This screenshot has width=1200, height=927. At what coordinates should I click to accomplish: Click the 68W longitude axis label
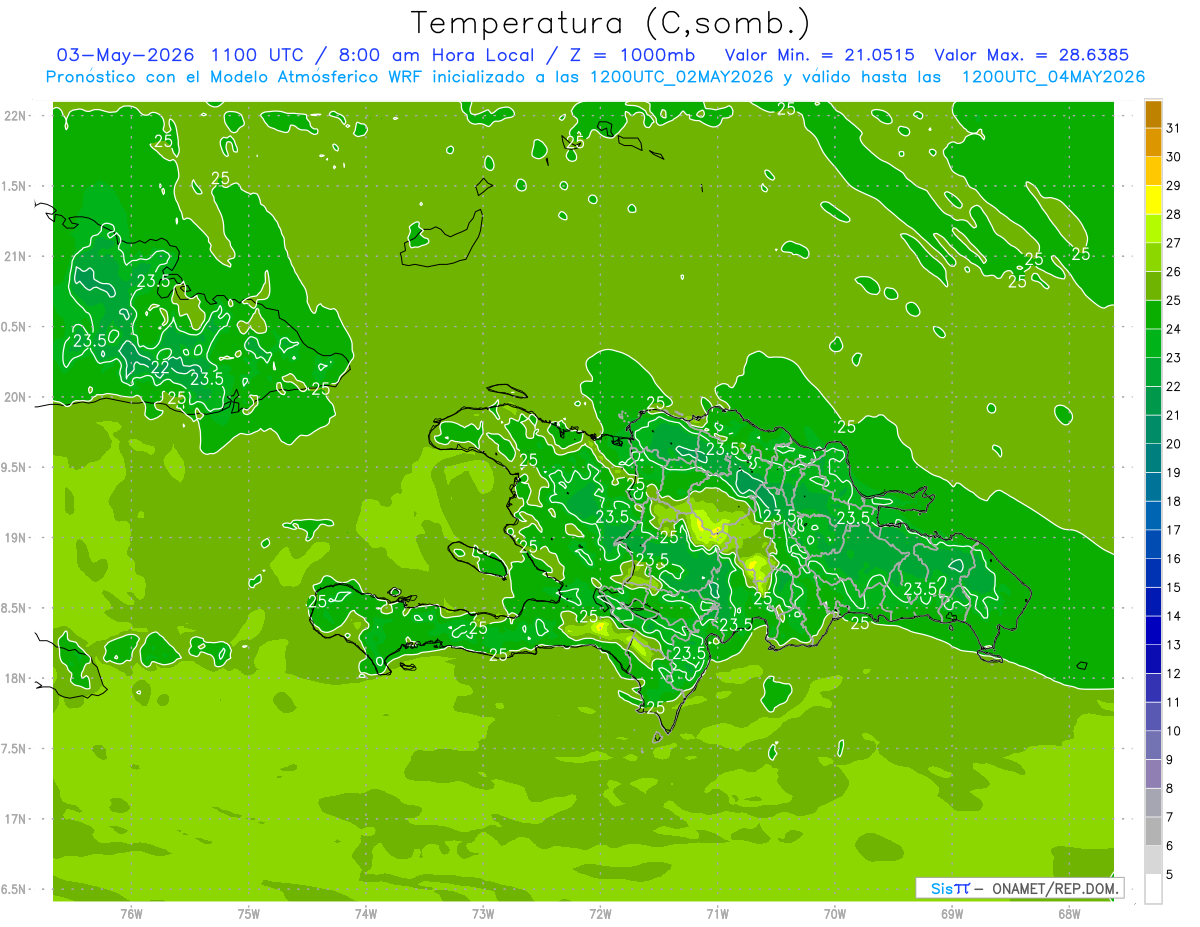point(1069,913)
